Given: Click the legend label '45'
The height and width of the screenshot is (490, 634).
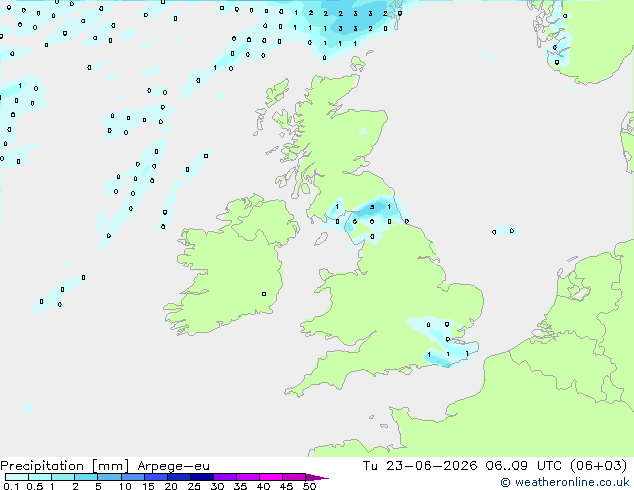Looking at the screenshot, I should [286, 486].
